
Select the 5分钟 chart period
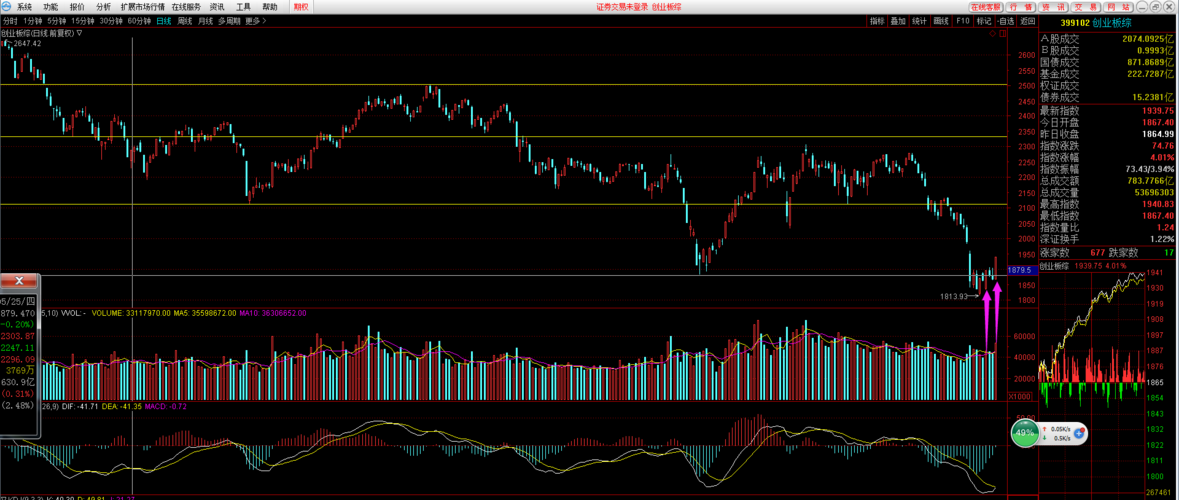click(57, 20)
